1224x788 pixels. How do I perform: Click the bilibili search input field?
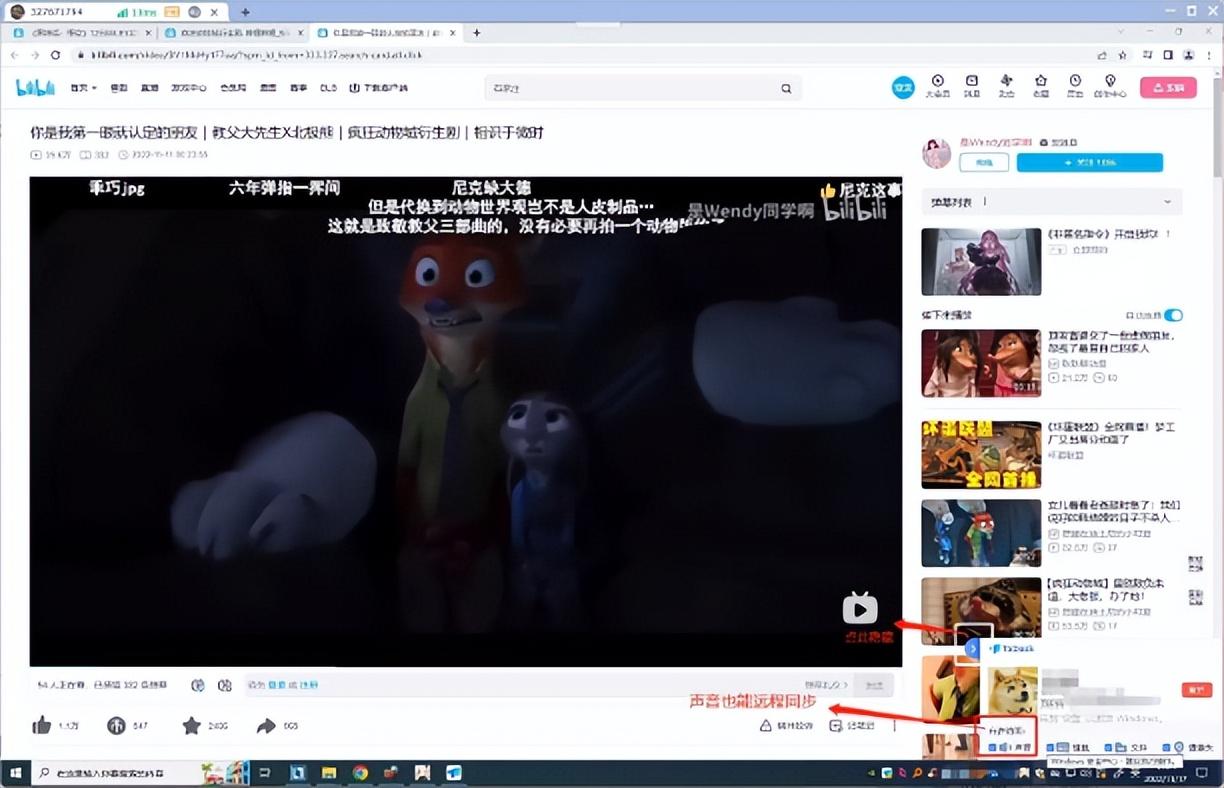(x=632, y=89)
